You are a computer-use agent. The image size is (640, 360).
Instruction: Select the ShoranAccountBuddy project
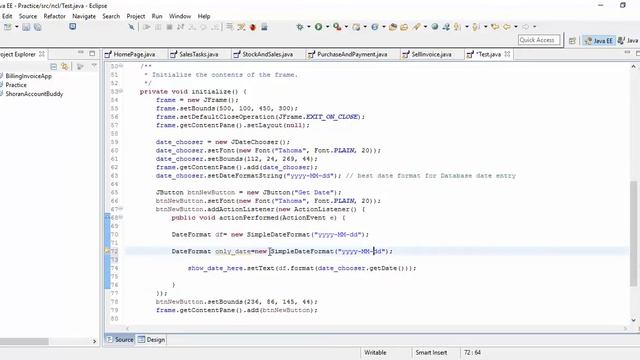point(34,94)
